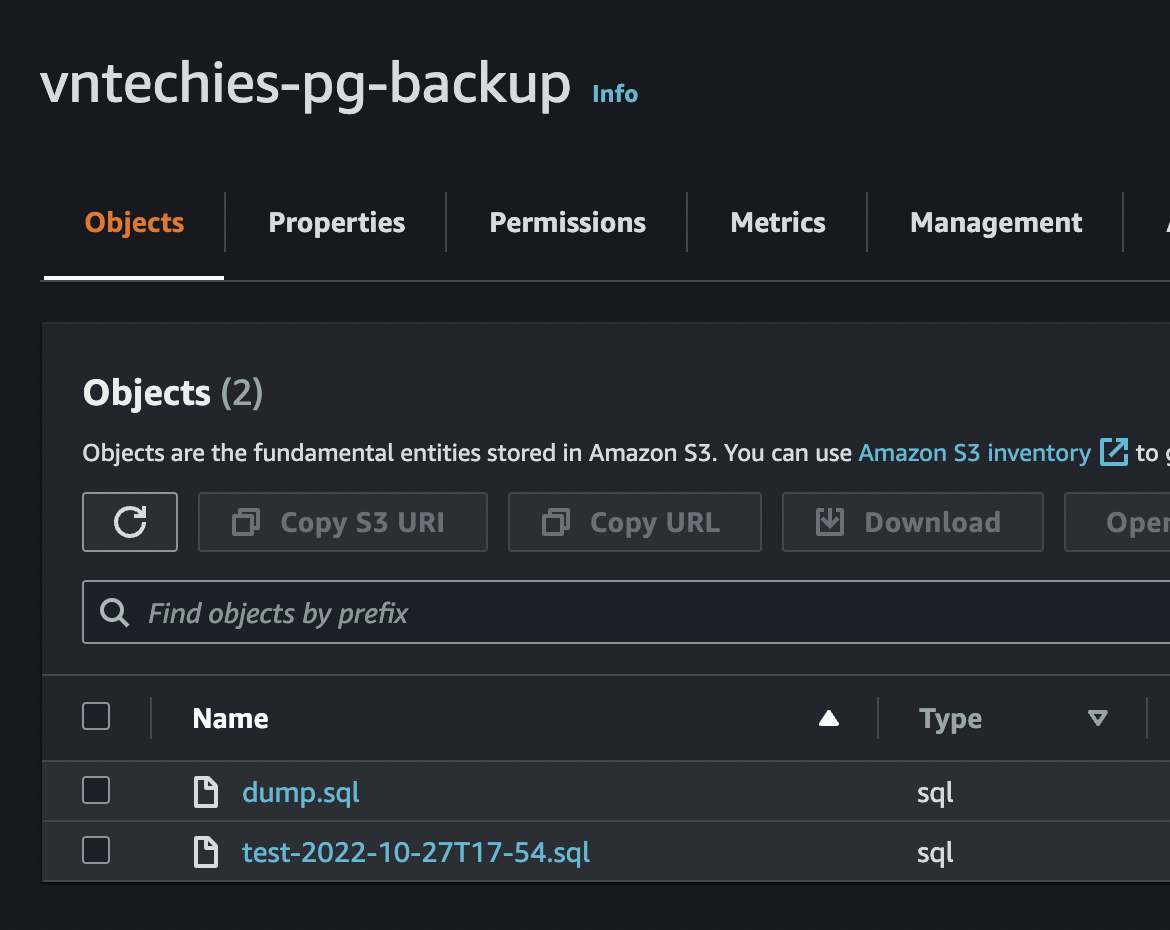Click the external link icon after S3 inventory
Screen dimensions: 1170x930
point(1113,453)
